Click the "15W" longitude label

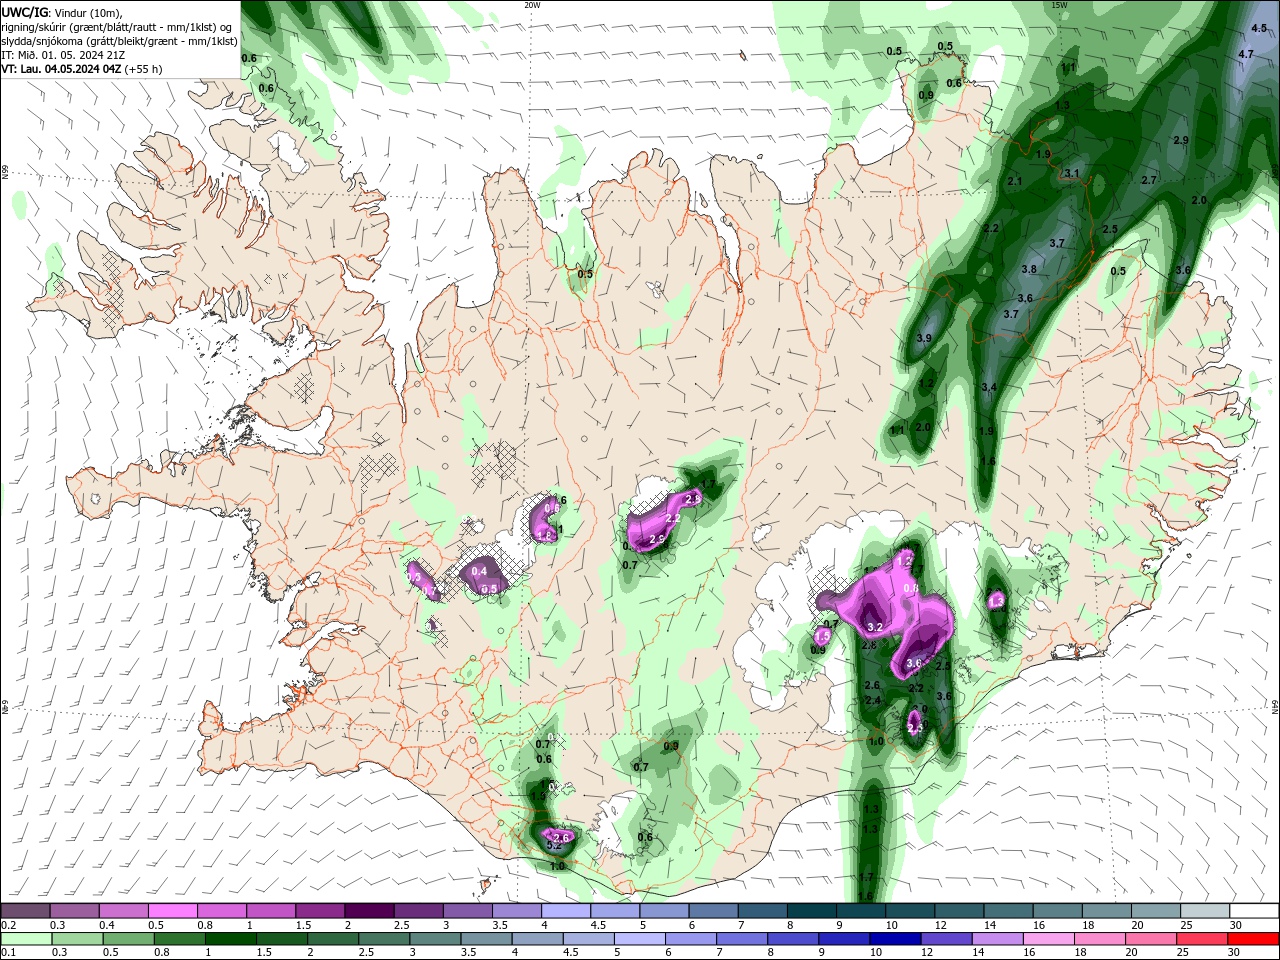[1059, 5]
